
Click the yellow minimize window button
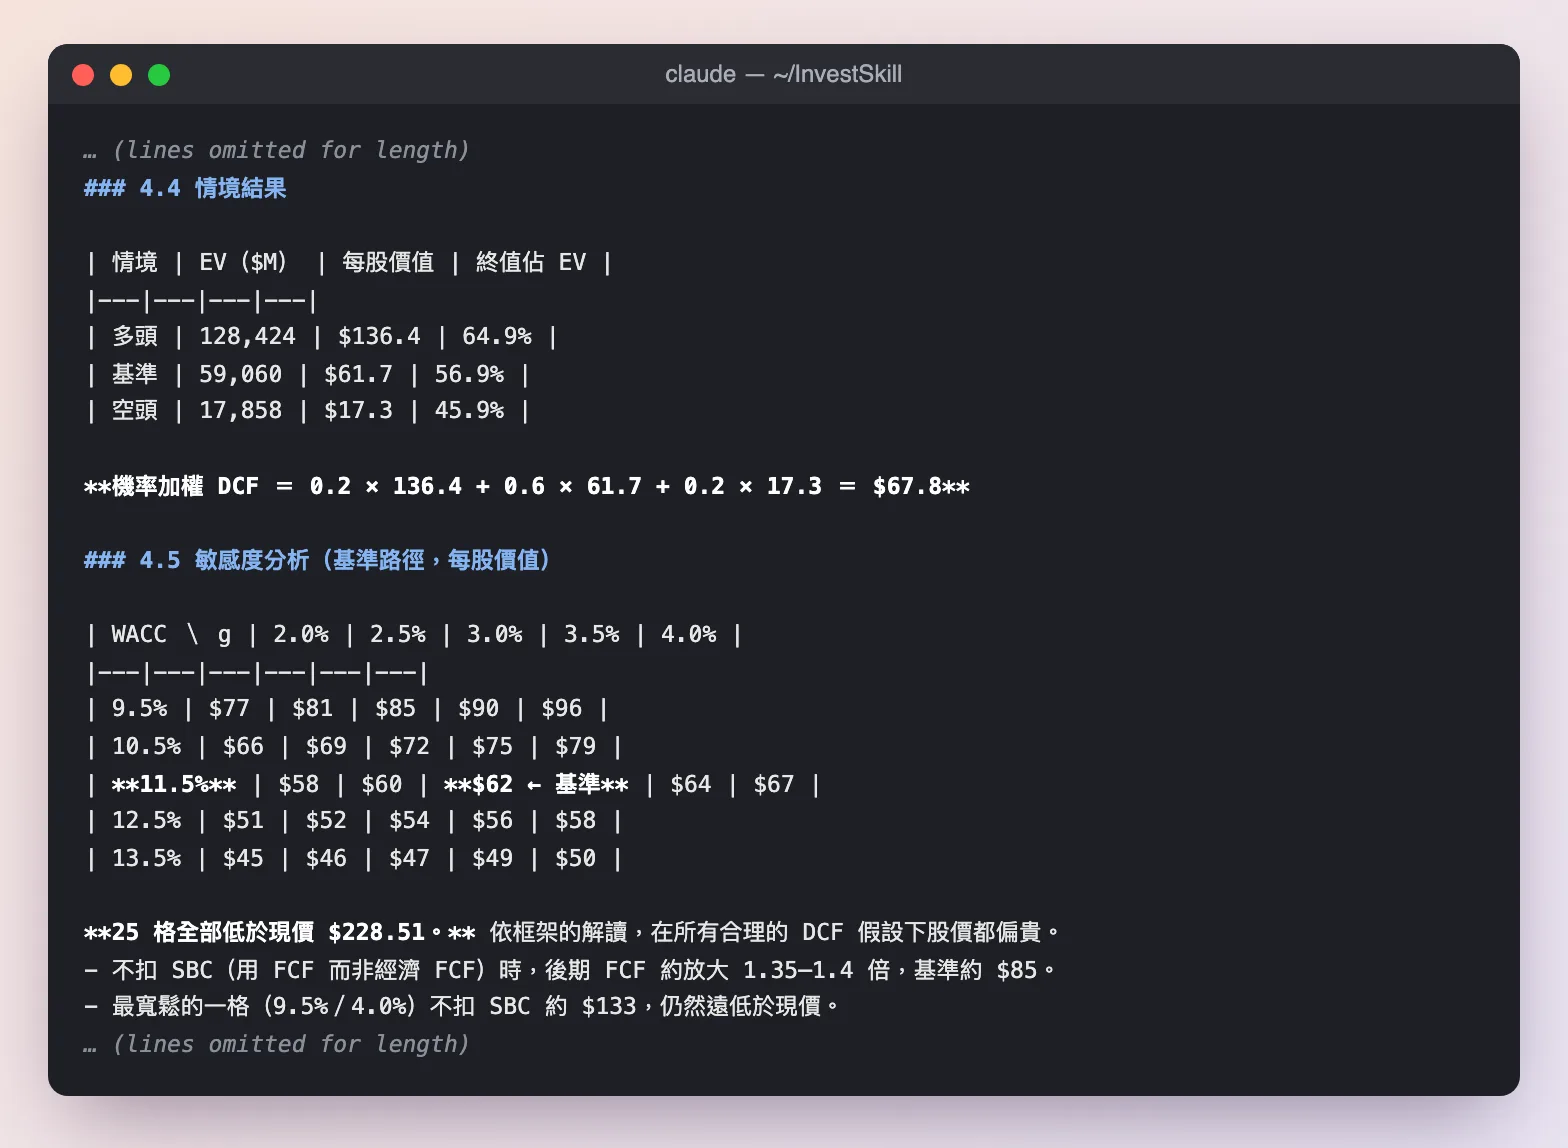point(121,75)
